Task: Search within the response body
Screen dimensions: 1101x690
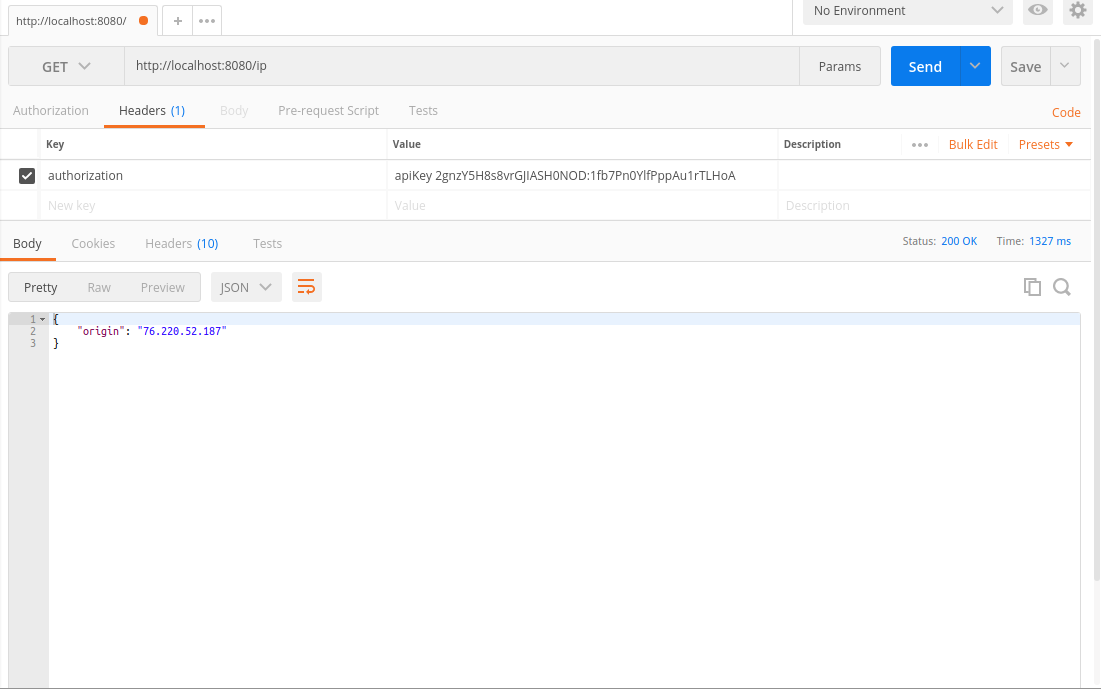Action: tap(1062, 287)
